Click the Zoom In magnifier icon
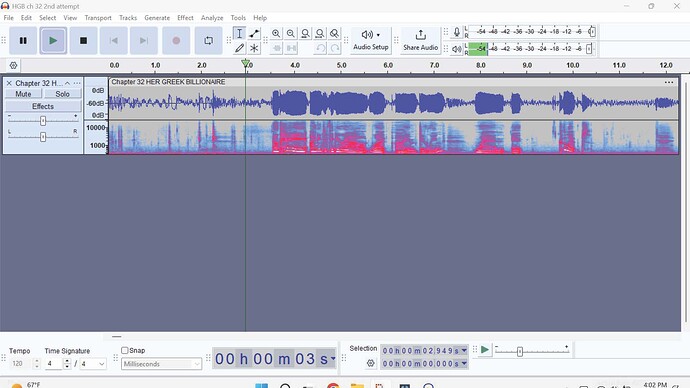690x388 pixels. click(x=276, y=33)
